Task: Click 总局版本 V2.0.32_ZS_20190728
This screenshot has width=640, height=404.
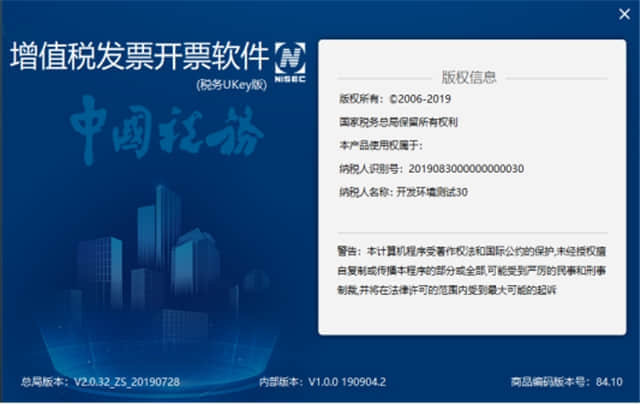Action: pos(100,382)
